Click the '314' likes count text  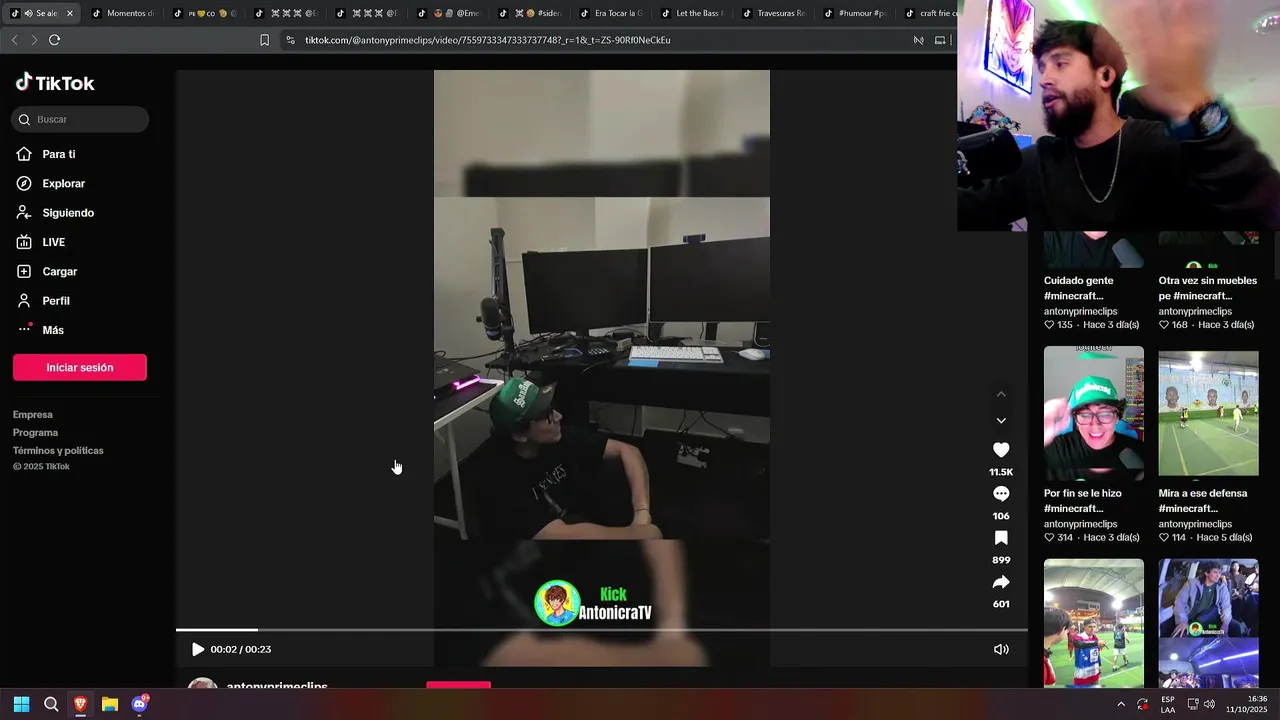[1065, 537]
